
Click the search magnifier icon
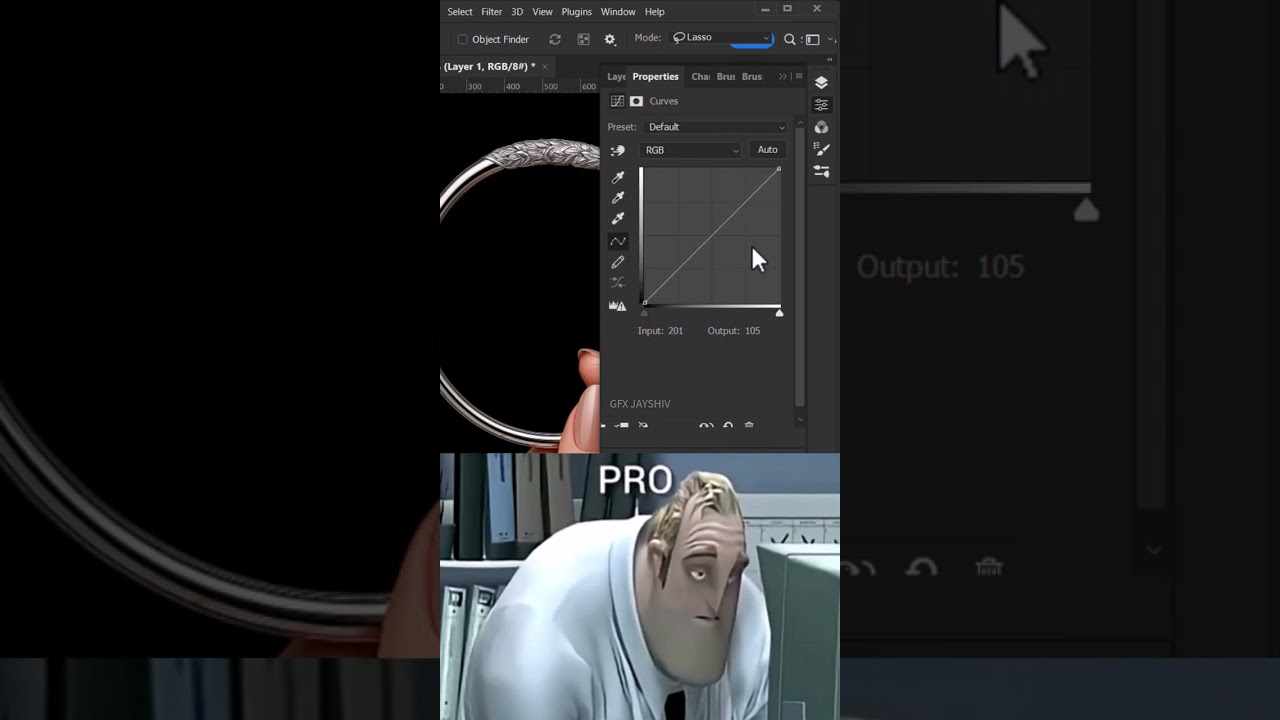(x=789, y=39)
